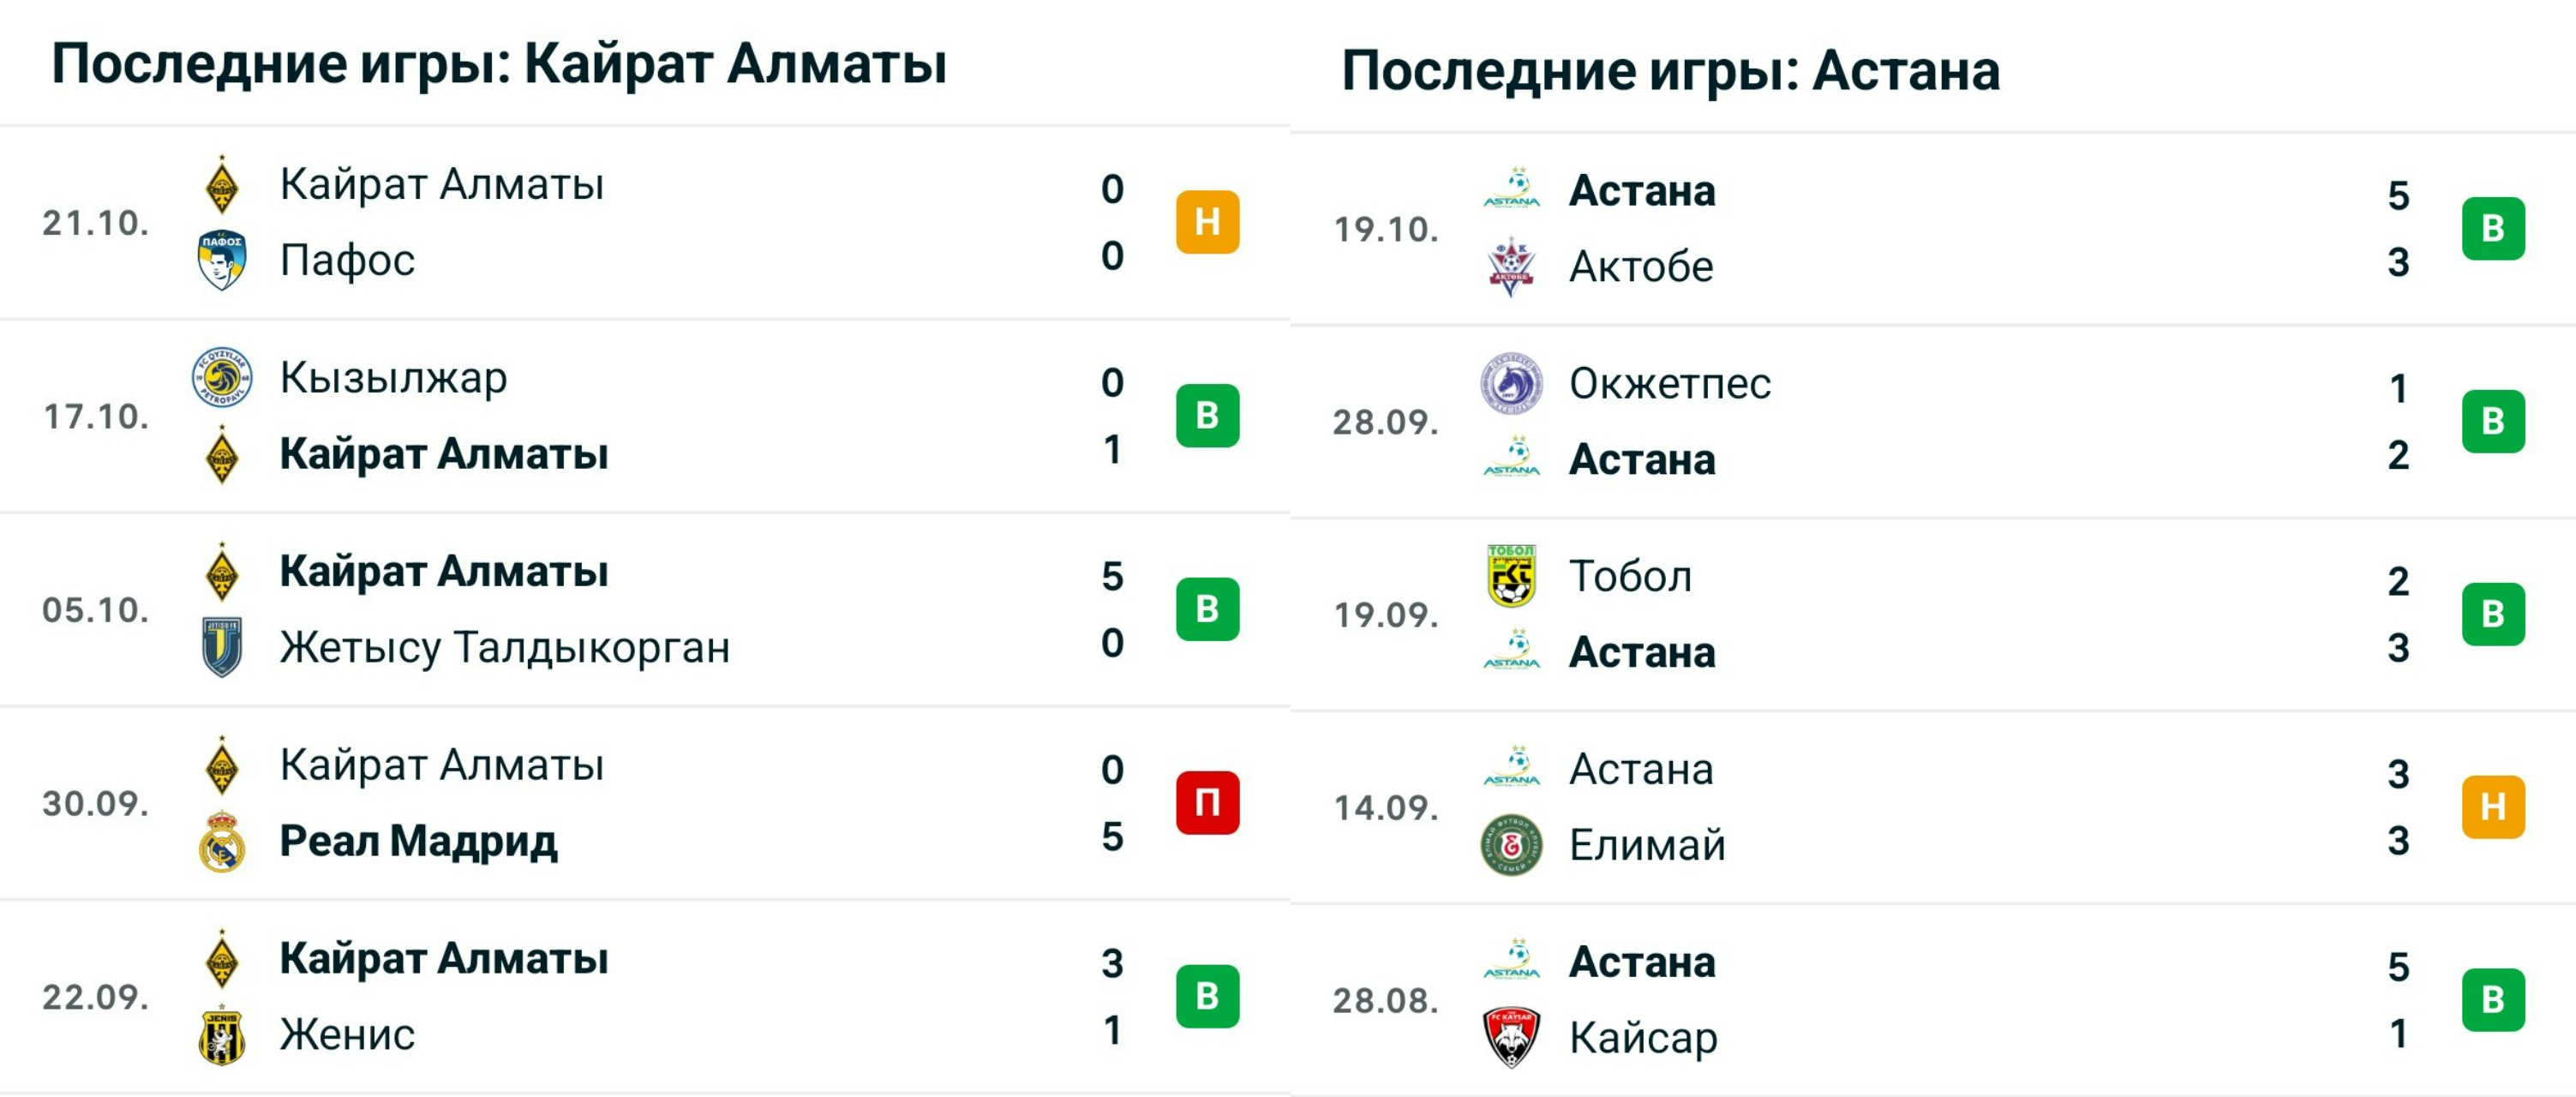Click orange draw badge for Elimai match

pyautogui.click(x=2492, y=807)
